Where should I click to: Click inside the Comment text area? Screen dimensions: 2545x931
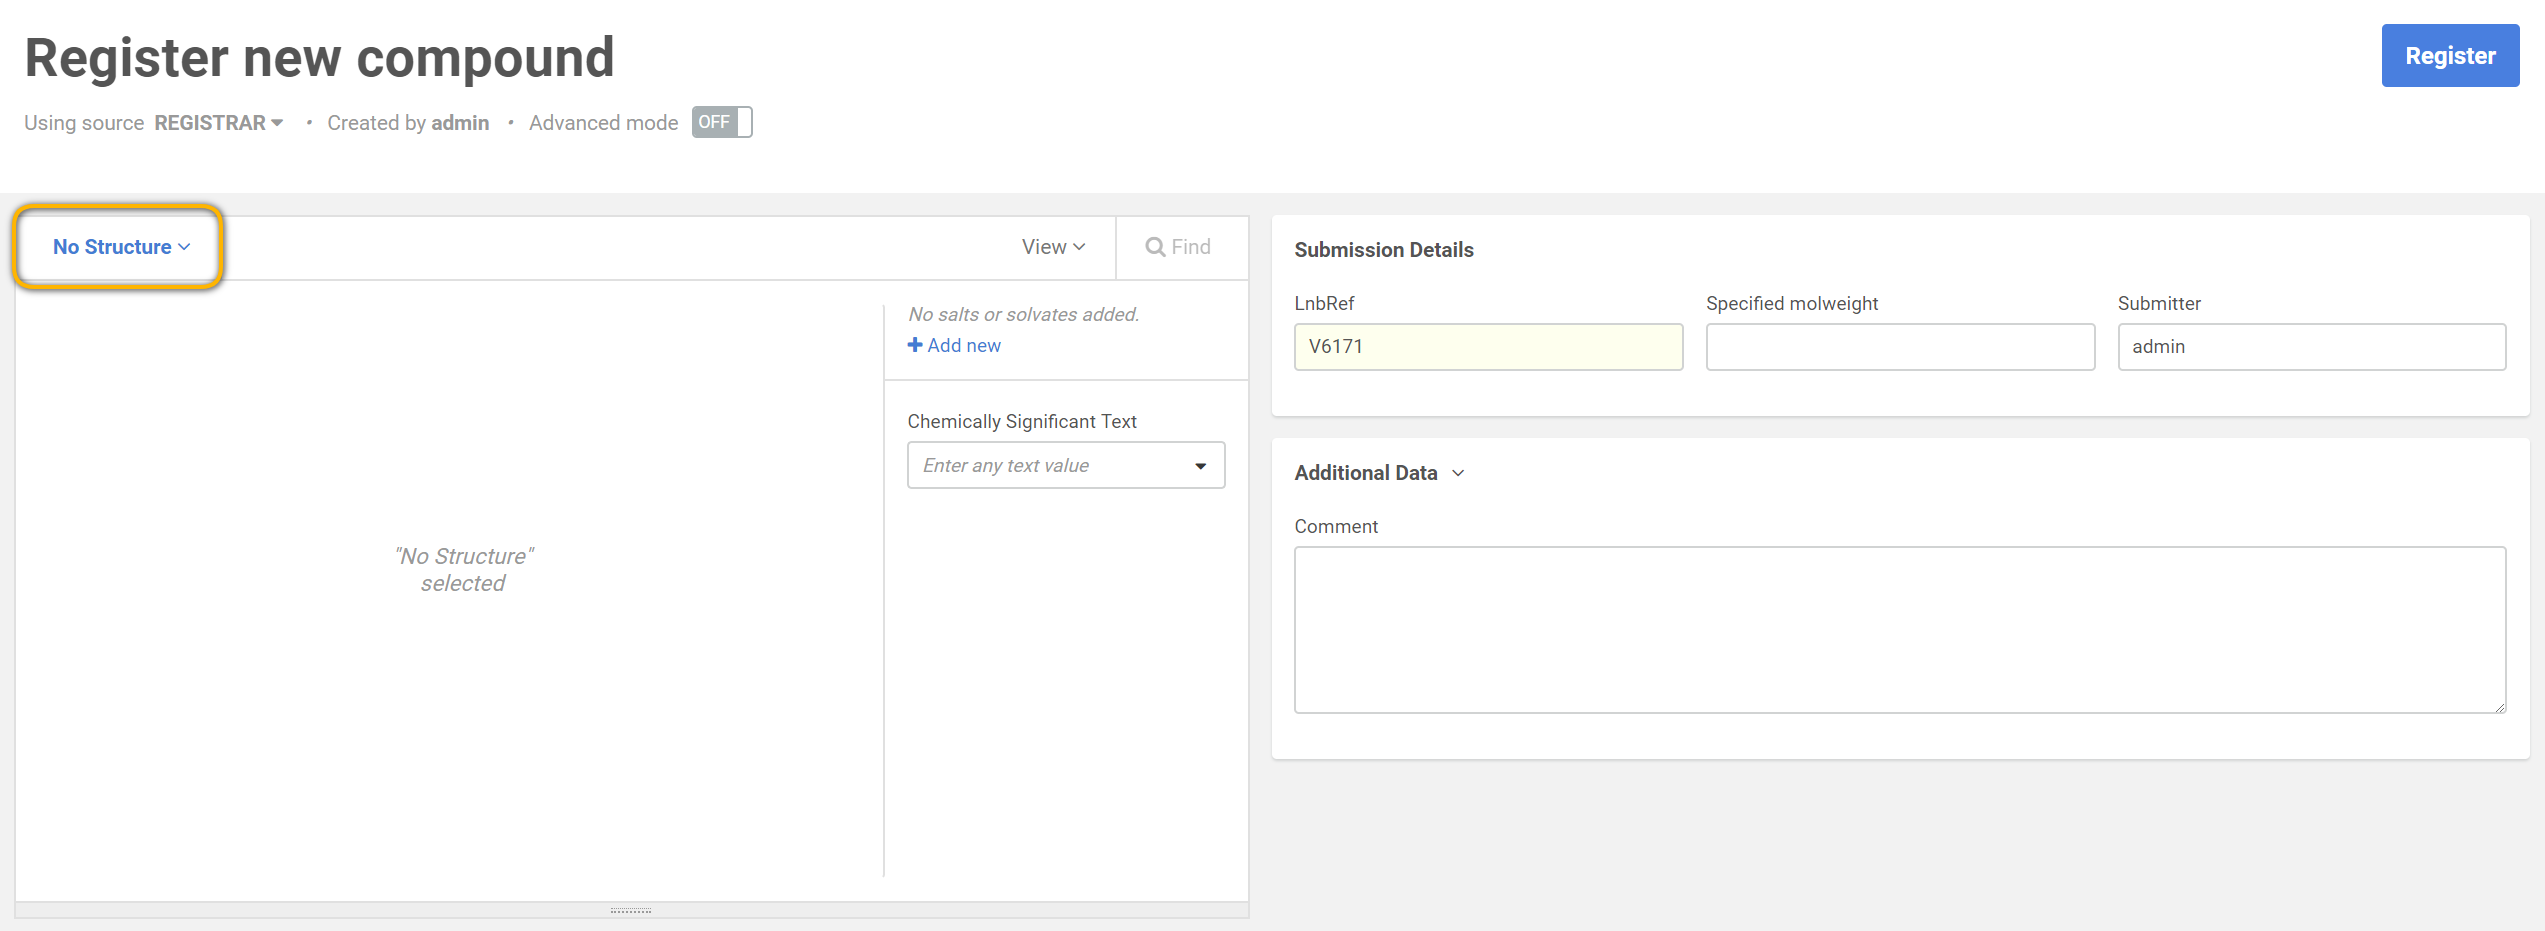[x=1898, y=629]
